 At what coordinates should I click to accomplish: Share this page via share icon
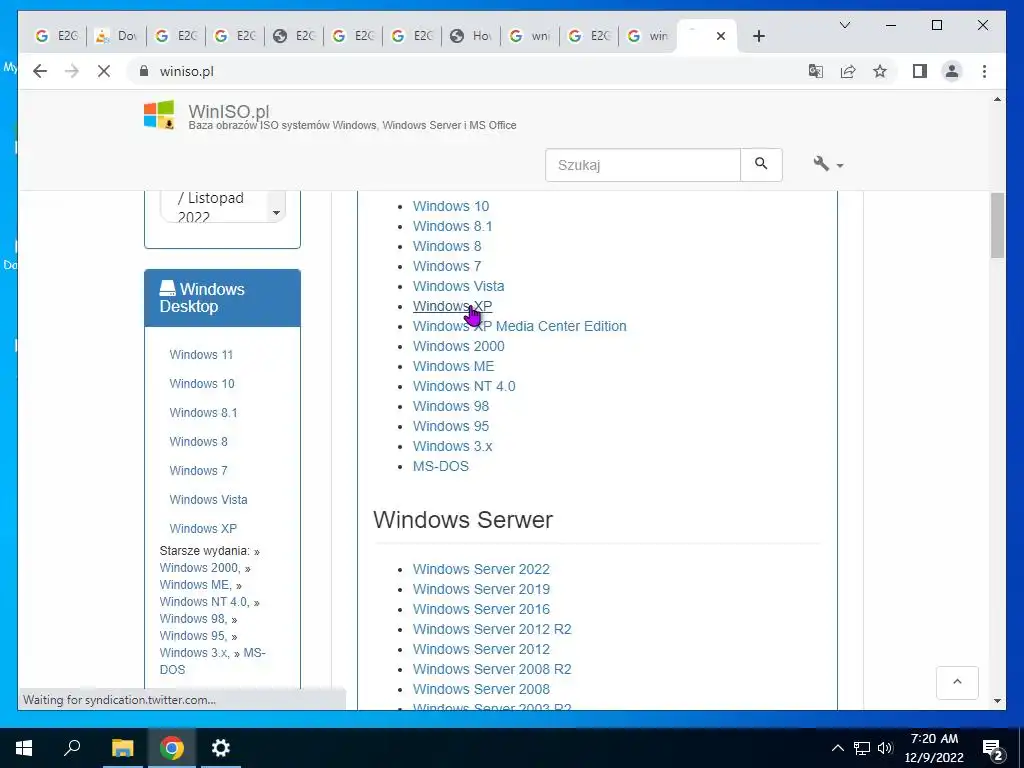(x=848, y=71)
